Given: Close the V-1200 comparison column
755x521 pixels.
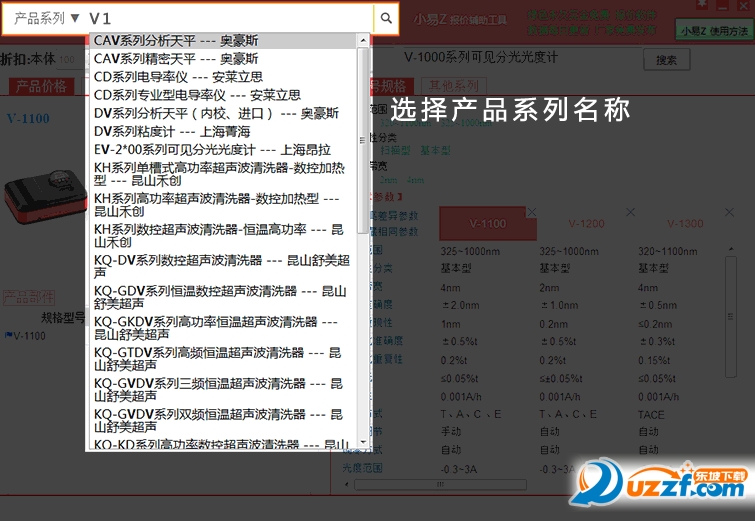Looking at the screenshot, I should pos(631,211).
